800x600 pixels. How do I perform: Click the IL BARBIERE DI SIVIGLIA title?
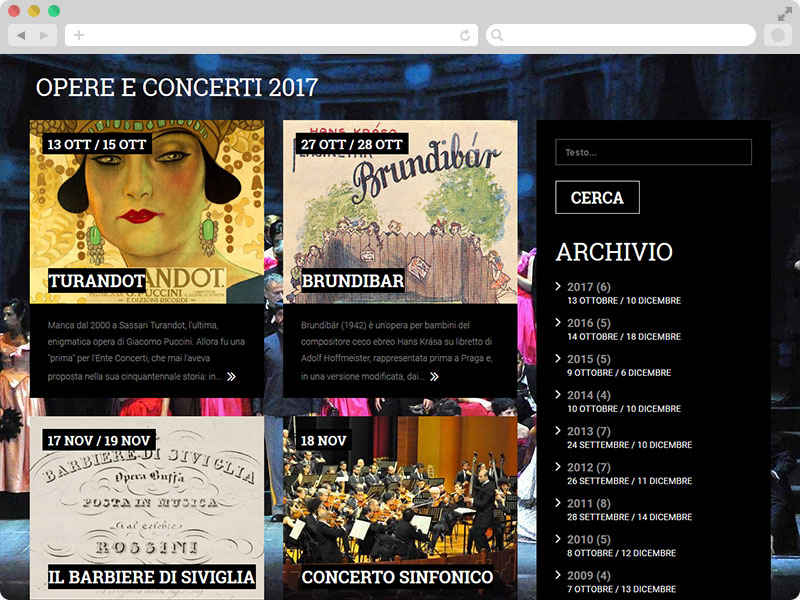152,577
